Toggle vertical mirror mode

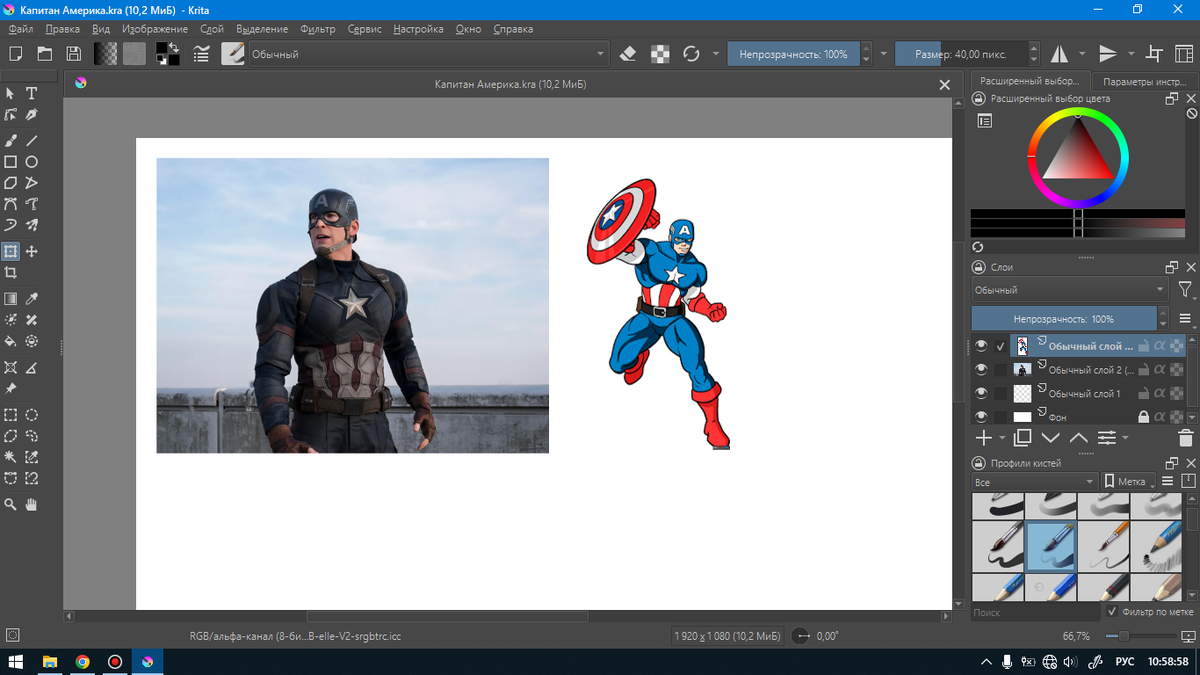[x=1108, y=54]
